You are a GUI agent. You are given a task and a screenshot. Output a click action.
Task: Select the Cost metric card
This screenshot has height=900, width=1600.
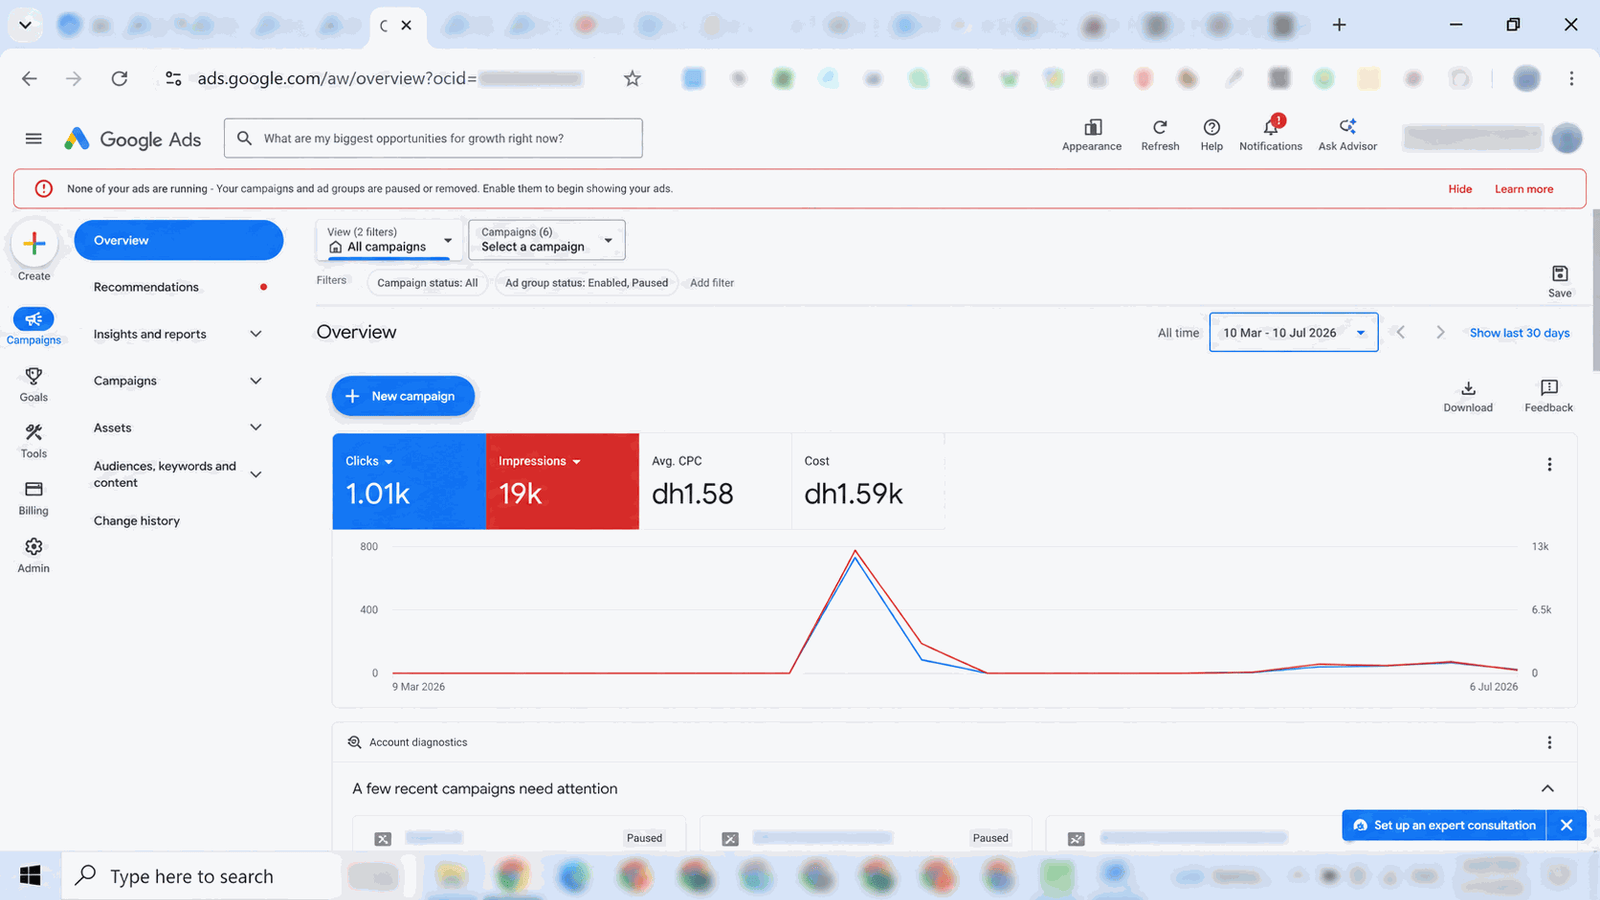pyautogui.click(x=868, y=481)
